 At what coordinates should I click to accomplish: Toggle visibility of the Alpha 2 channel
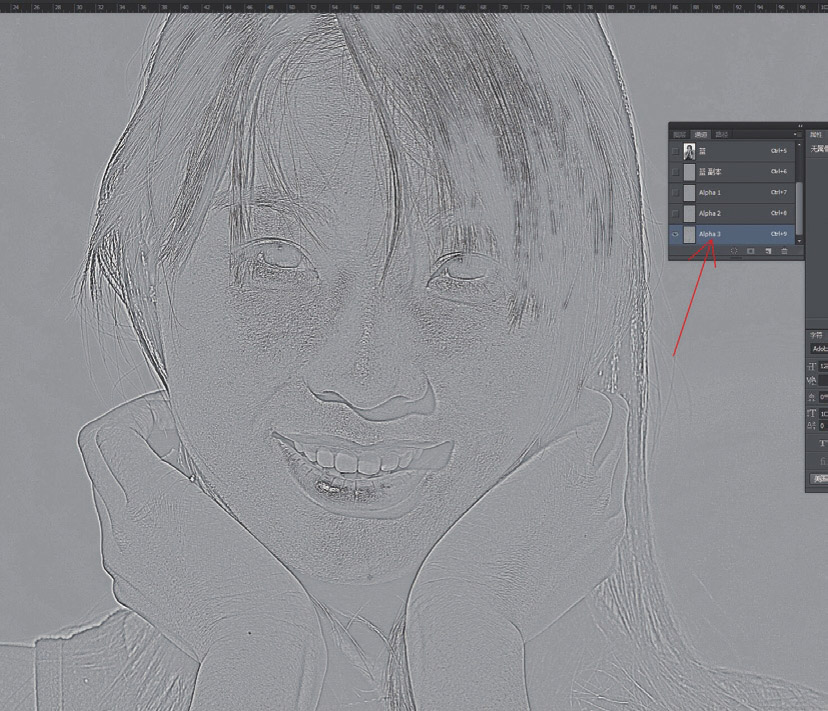(676, 213)
